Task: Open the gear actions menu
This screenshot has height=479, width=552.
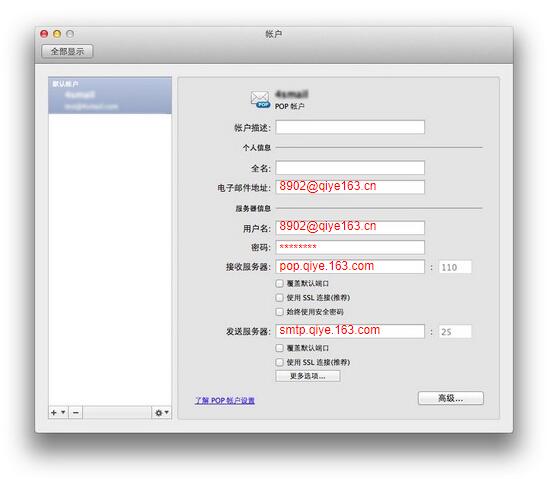Action: (162, 412)
